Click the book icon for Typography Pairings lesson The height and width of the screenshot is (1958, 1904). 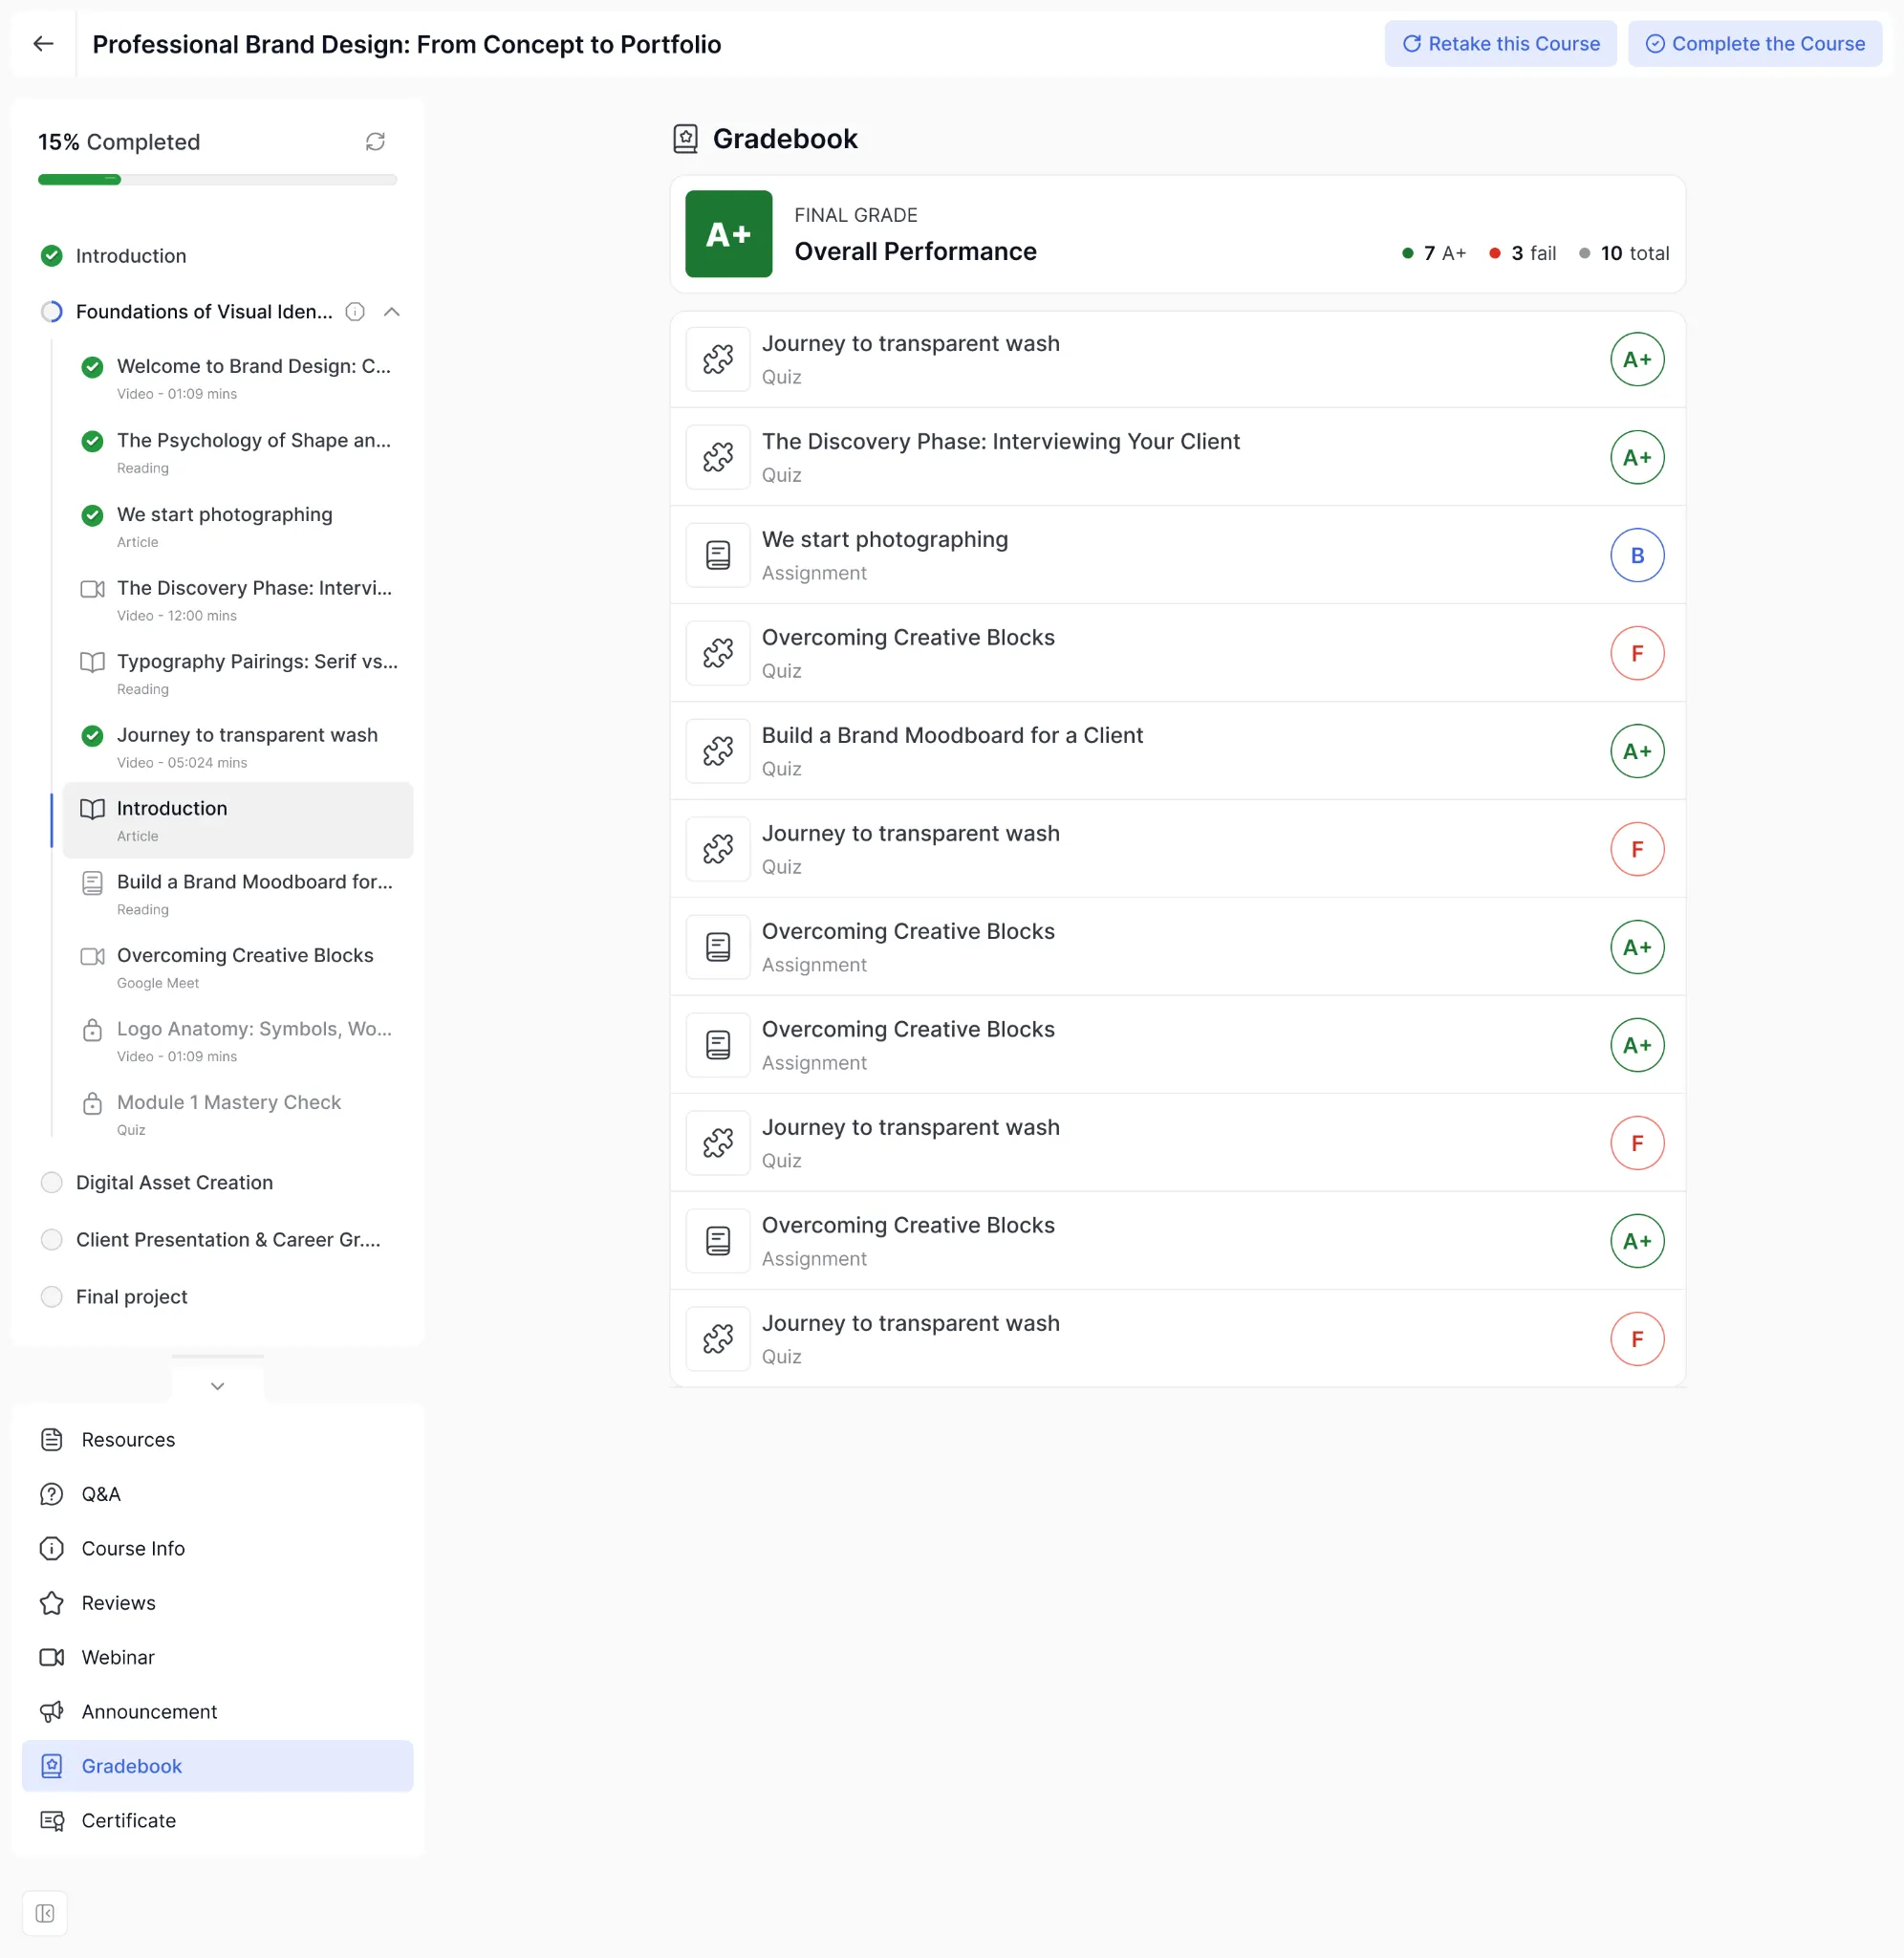click(x=92, y=662)
